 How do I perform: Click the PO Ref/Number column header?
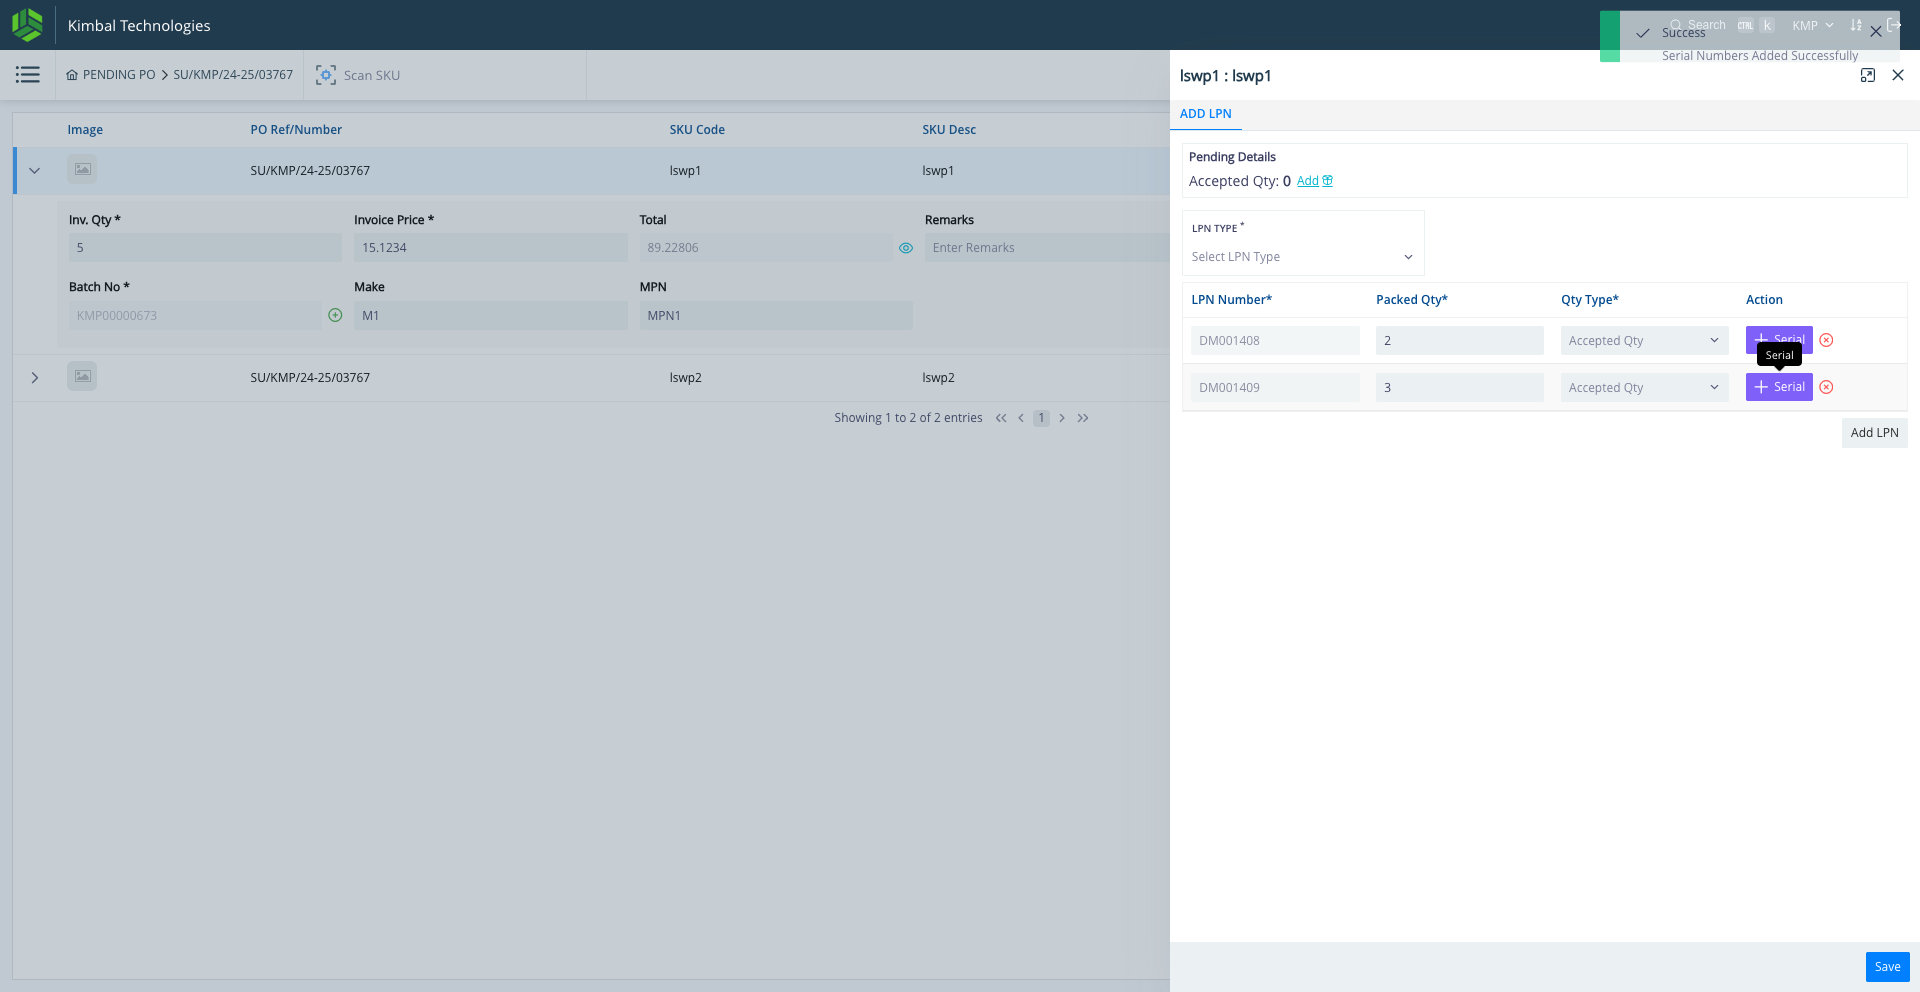(x=296, y=130)
